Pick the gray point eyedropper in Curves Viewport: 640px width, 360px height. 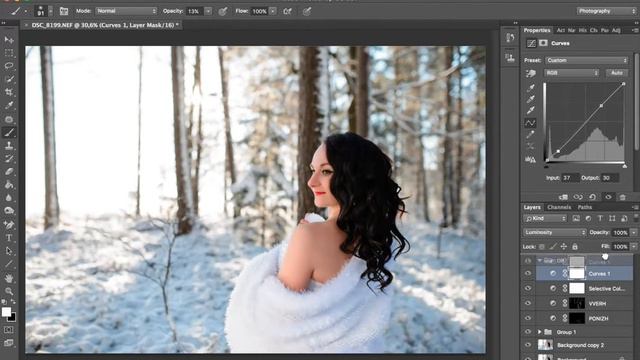(x=531, y=99)
